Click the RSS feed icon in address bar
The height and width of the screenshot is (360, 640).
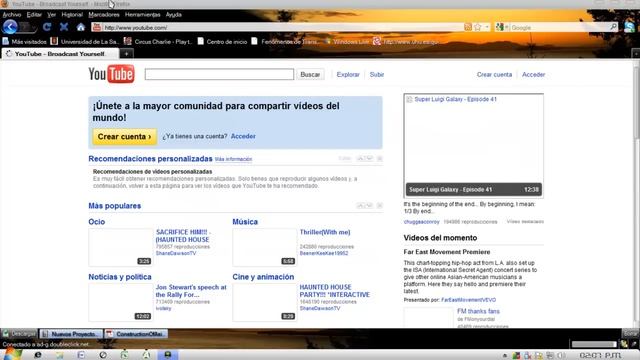click(x=468, y=27)
